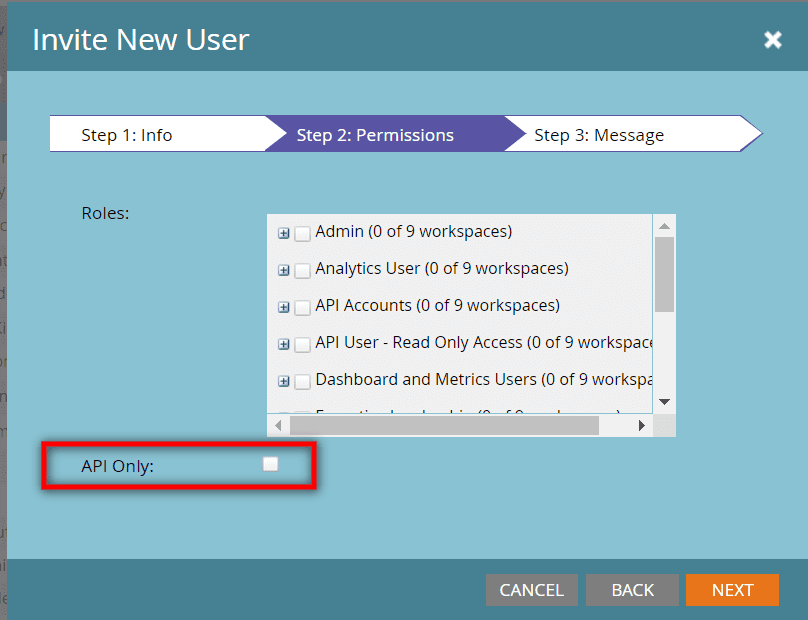The width and height of the screenshot is (808, 620).
Task: Expand the Analytics User role node
Action: [x=284, y=270]
